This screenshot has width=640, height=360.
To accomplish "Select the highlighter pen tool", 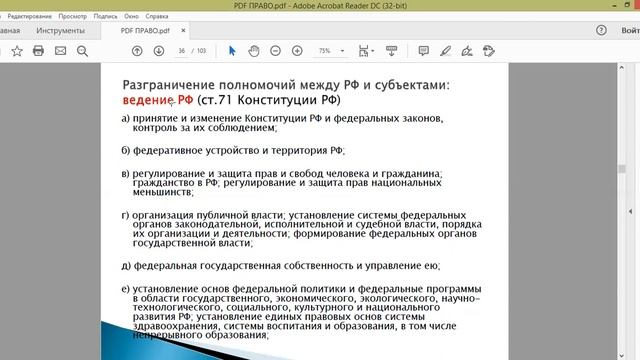I will click(445, 51).
